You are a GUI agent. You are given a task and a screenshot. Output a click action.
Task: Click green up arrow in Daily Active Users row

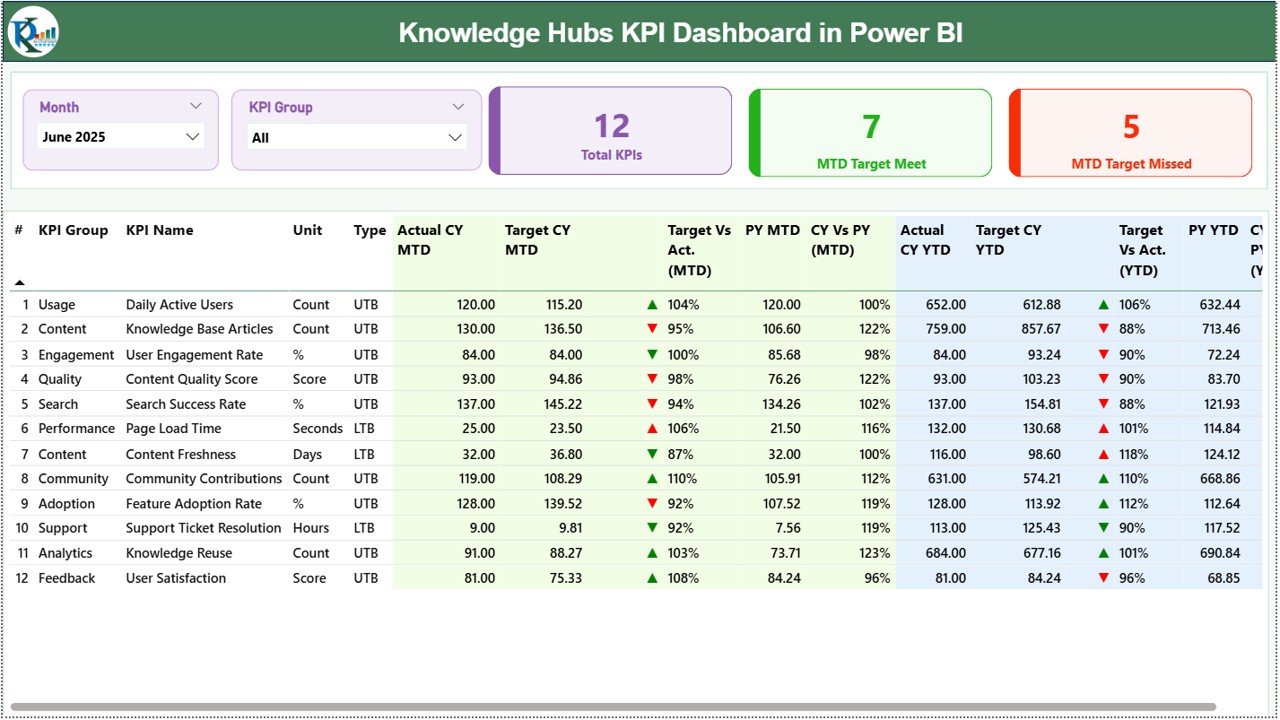point(652,305)
